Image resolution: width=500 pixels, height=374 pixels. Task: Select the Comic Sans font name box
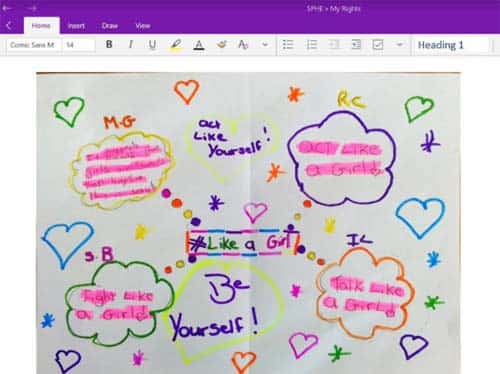(x=34, y=45)
